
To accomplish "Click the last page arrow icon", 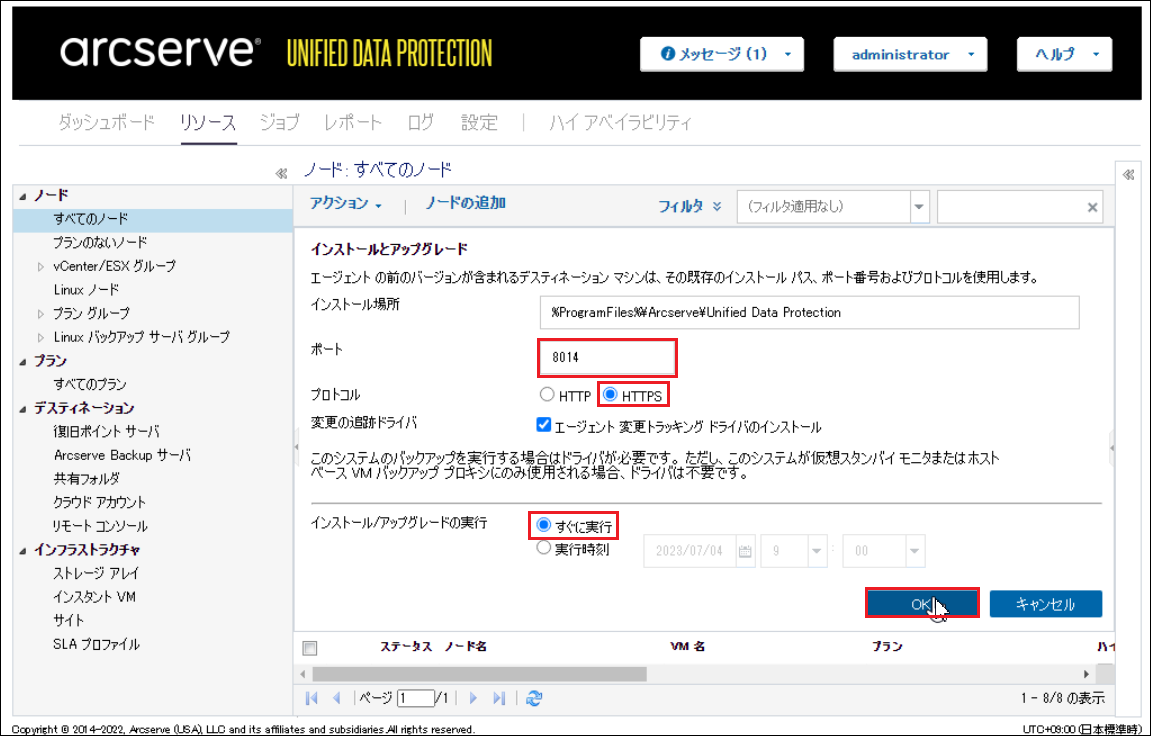I will coord(499,698).
